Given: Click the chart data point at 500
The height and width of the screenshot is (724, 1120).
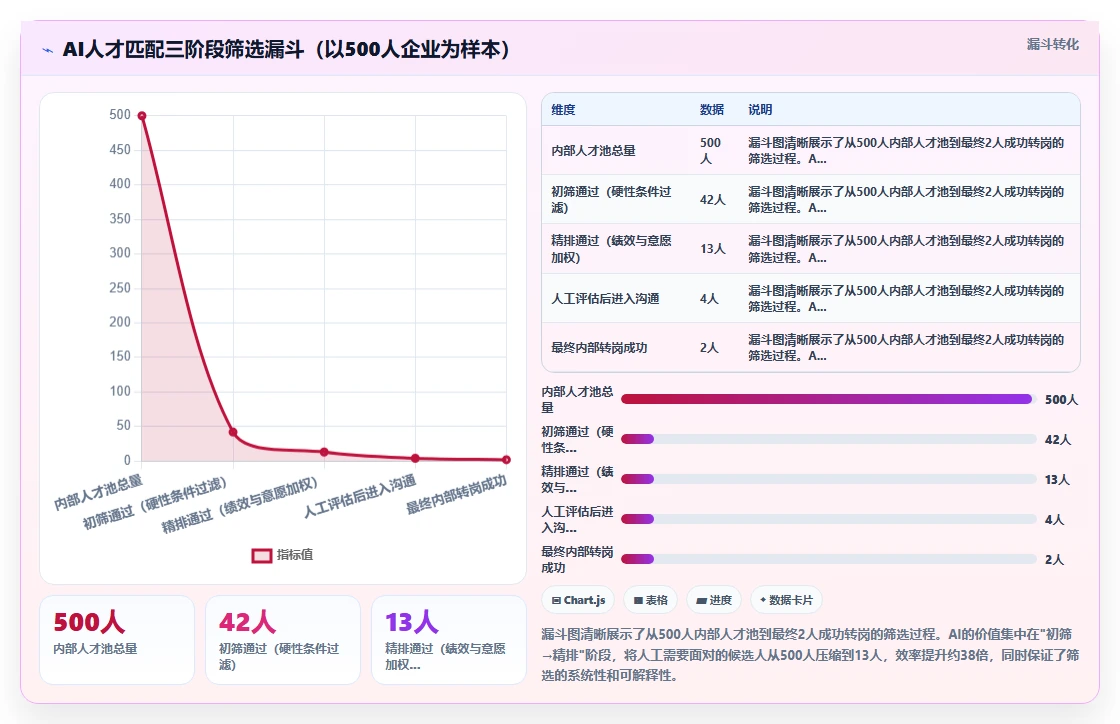Looking at the screenshot, I should tap(141, 116).
